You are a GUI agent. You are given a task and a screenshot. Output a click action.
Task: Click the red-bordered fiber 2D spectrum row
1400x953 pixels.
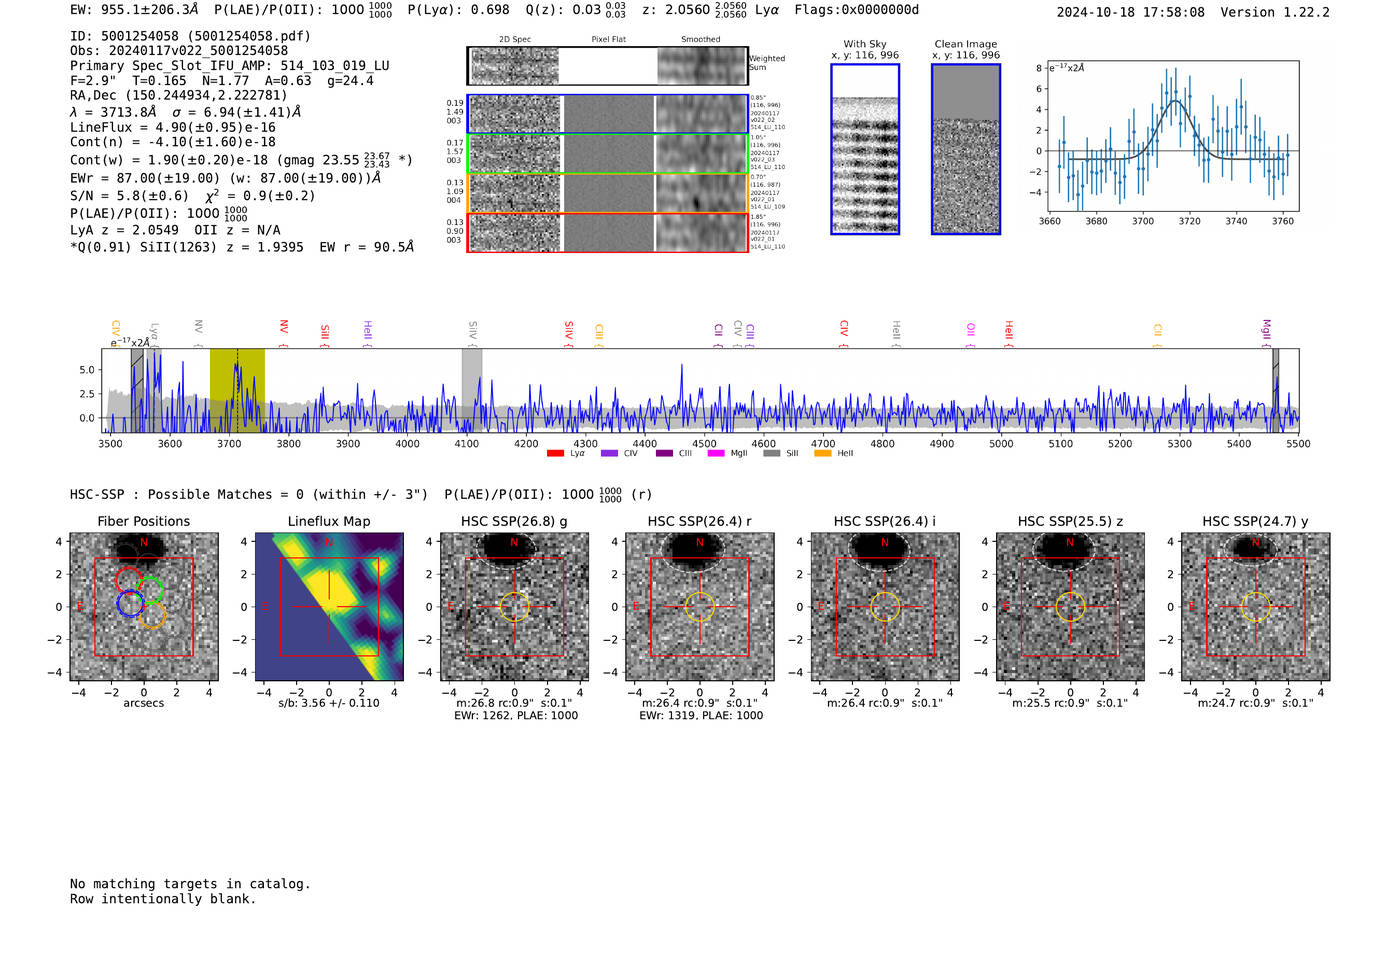click(x=607, y=233)
